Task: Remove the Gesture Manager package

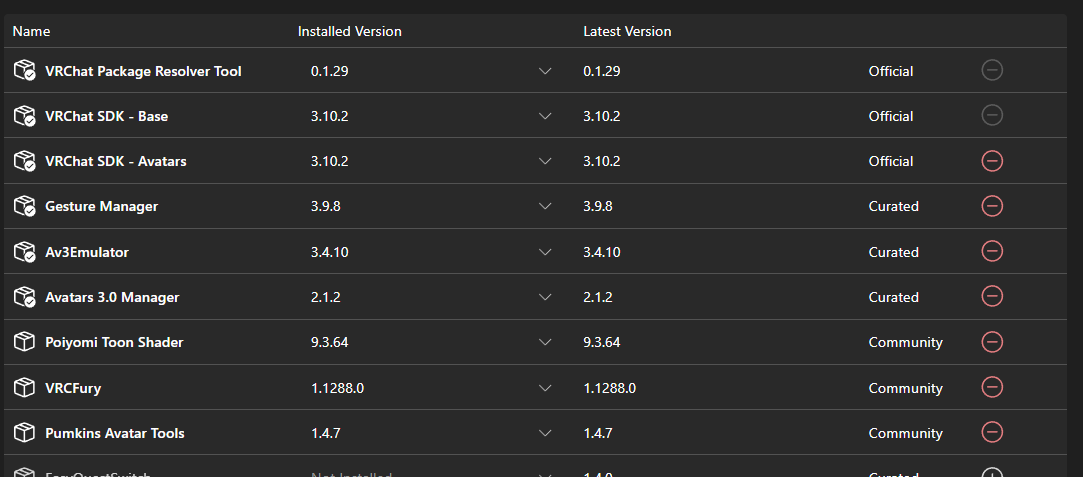Action: 992,206
